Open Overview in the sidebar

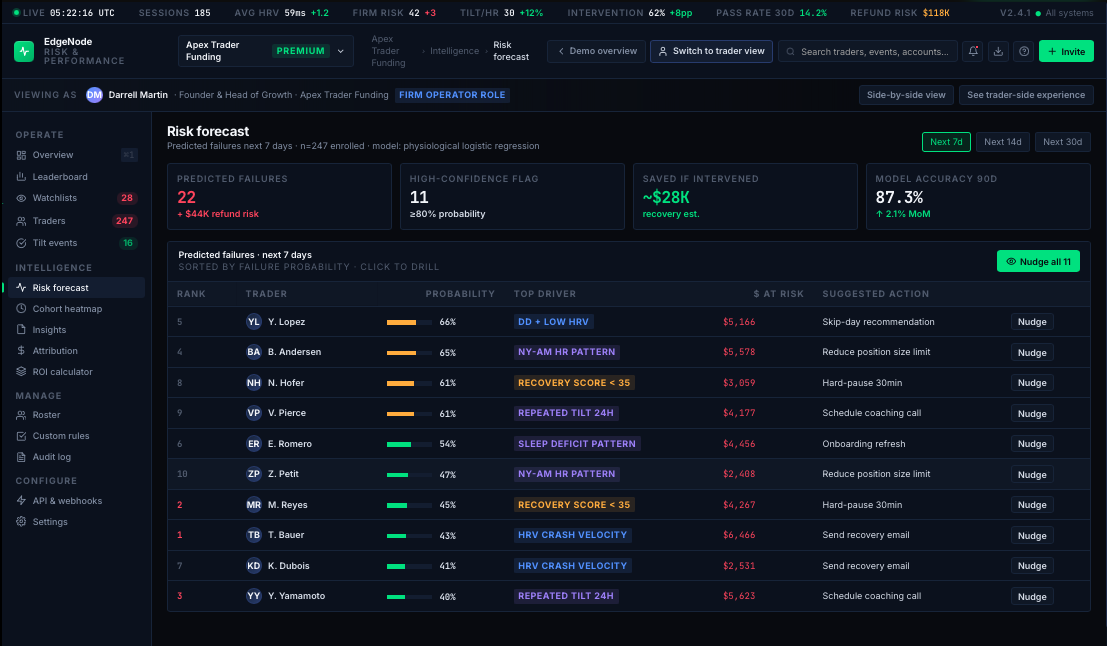point(76,155)
